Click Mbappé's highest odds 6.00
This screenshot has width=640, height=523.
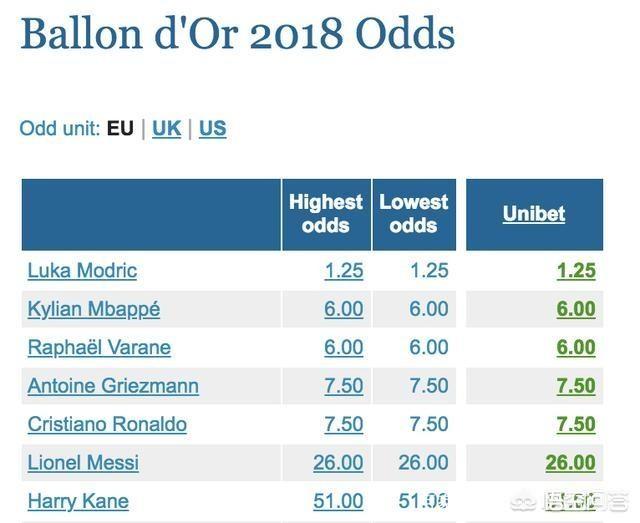click(343, 309)
